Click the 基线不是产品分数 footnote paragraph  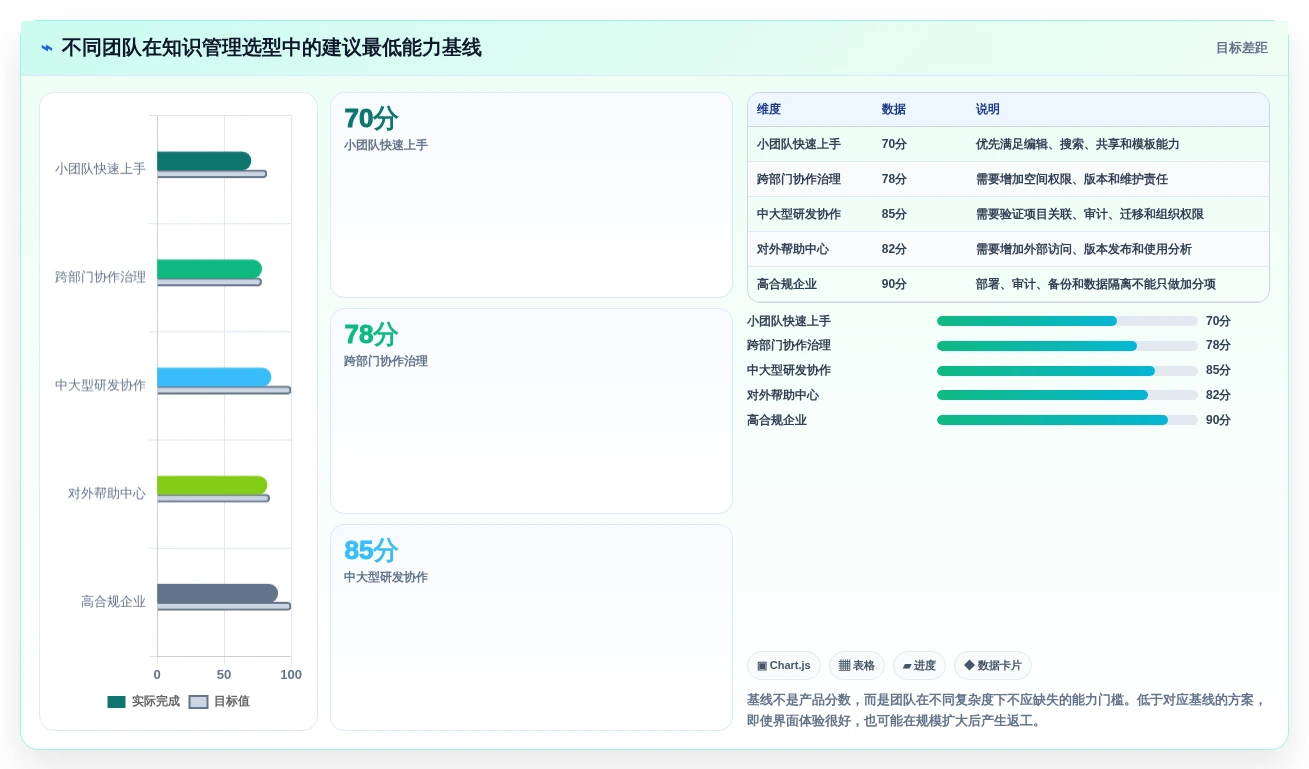(x=1007, y=710)
